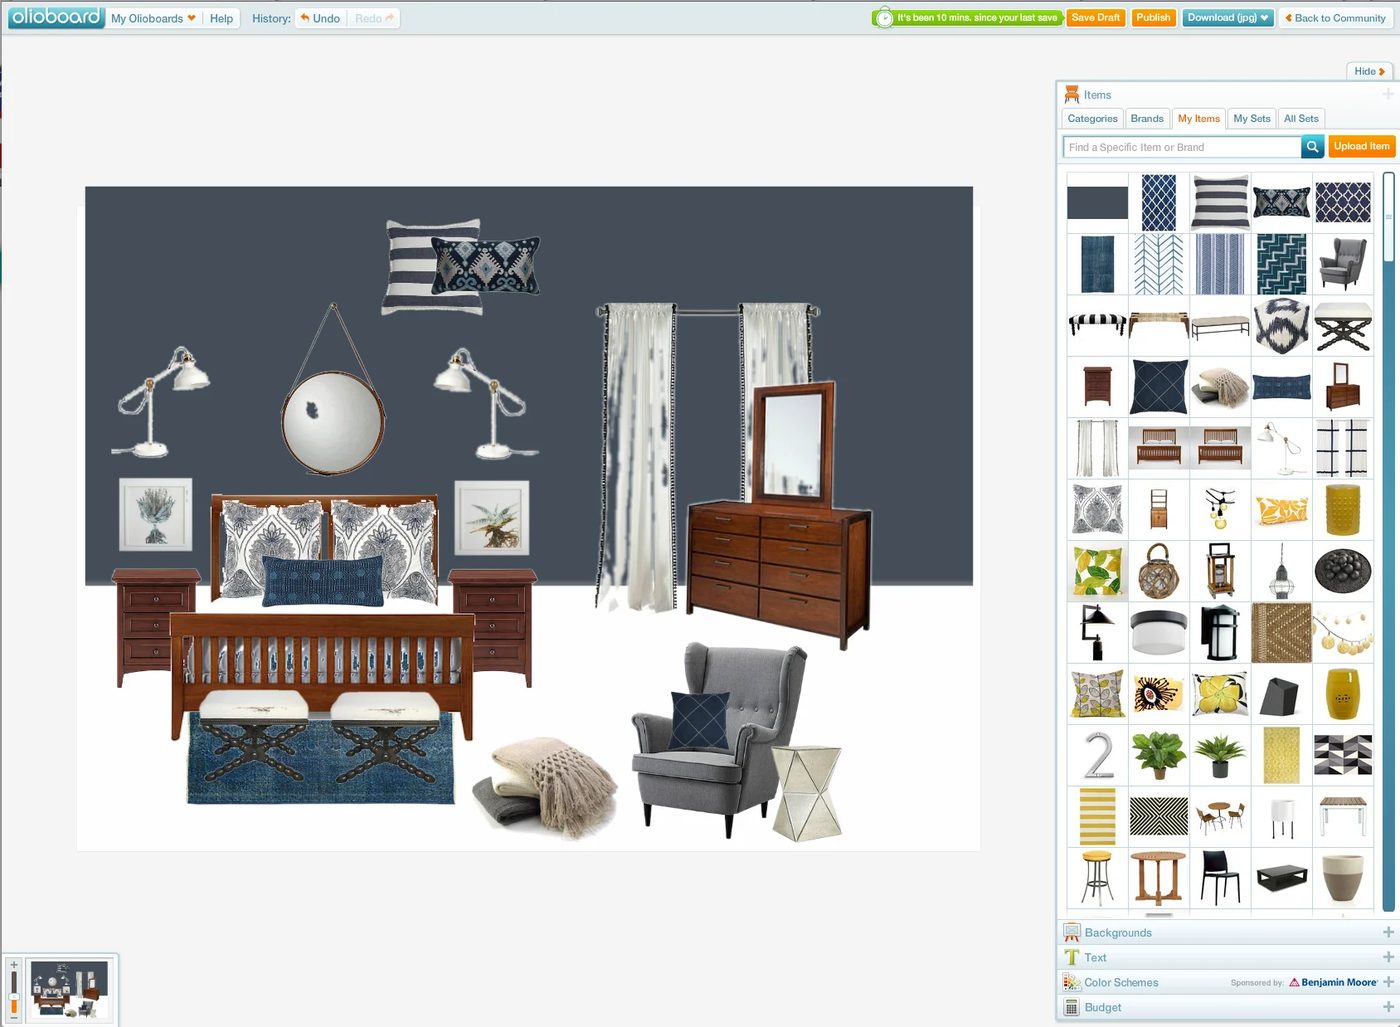Expand the Backgrounds panel
This screenshot has width=1400, height=1027.
coord(1227,932)
